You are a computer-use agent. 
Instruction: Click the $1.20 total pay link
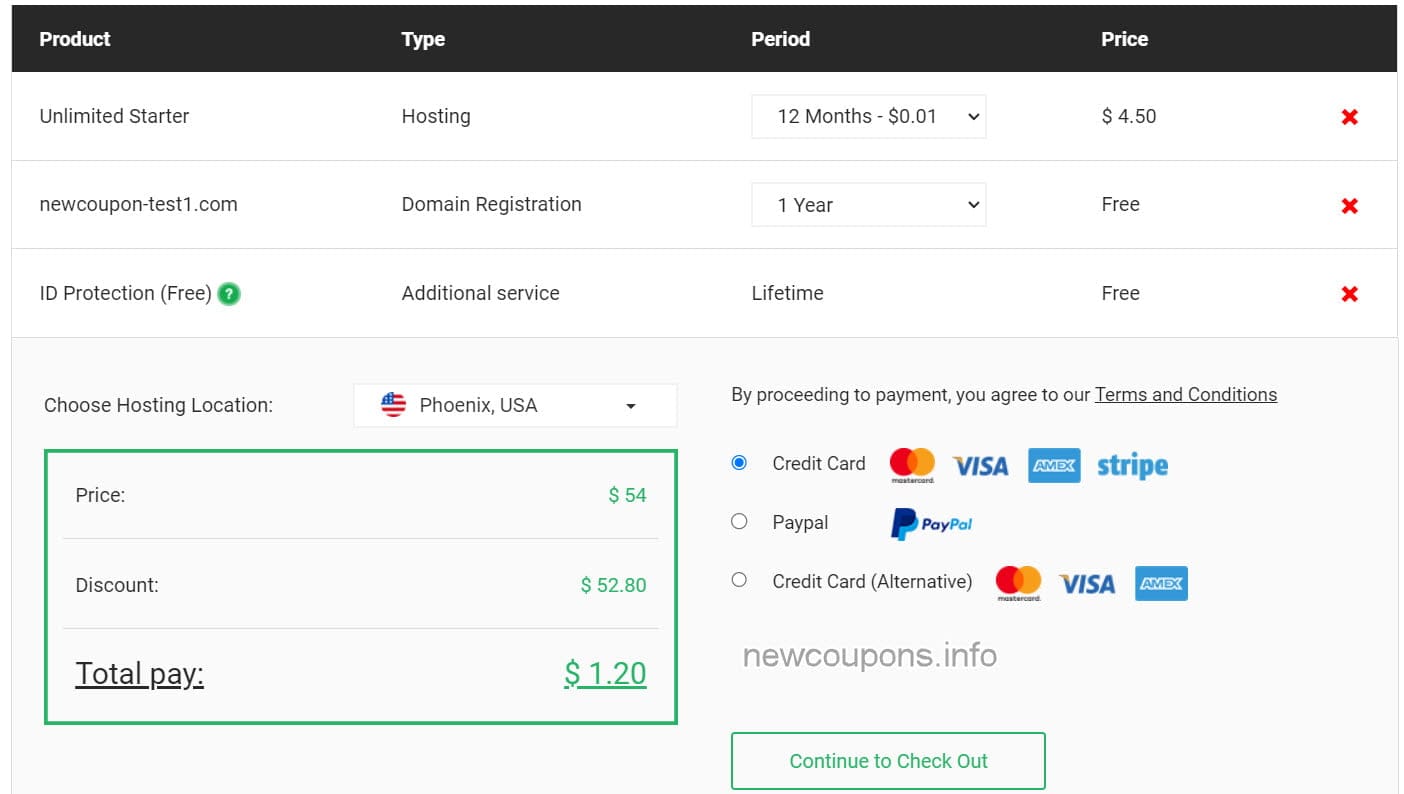605,673
